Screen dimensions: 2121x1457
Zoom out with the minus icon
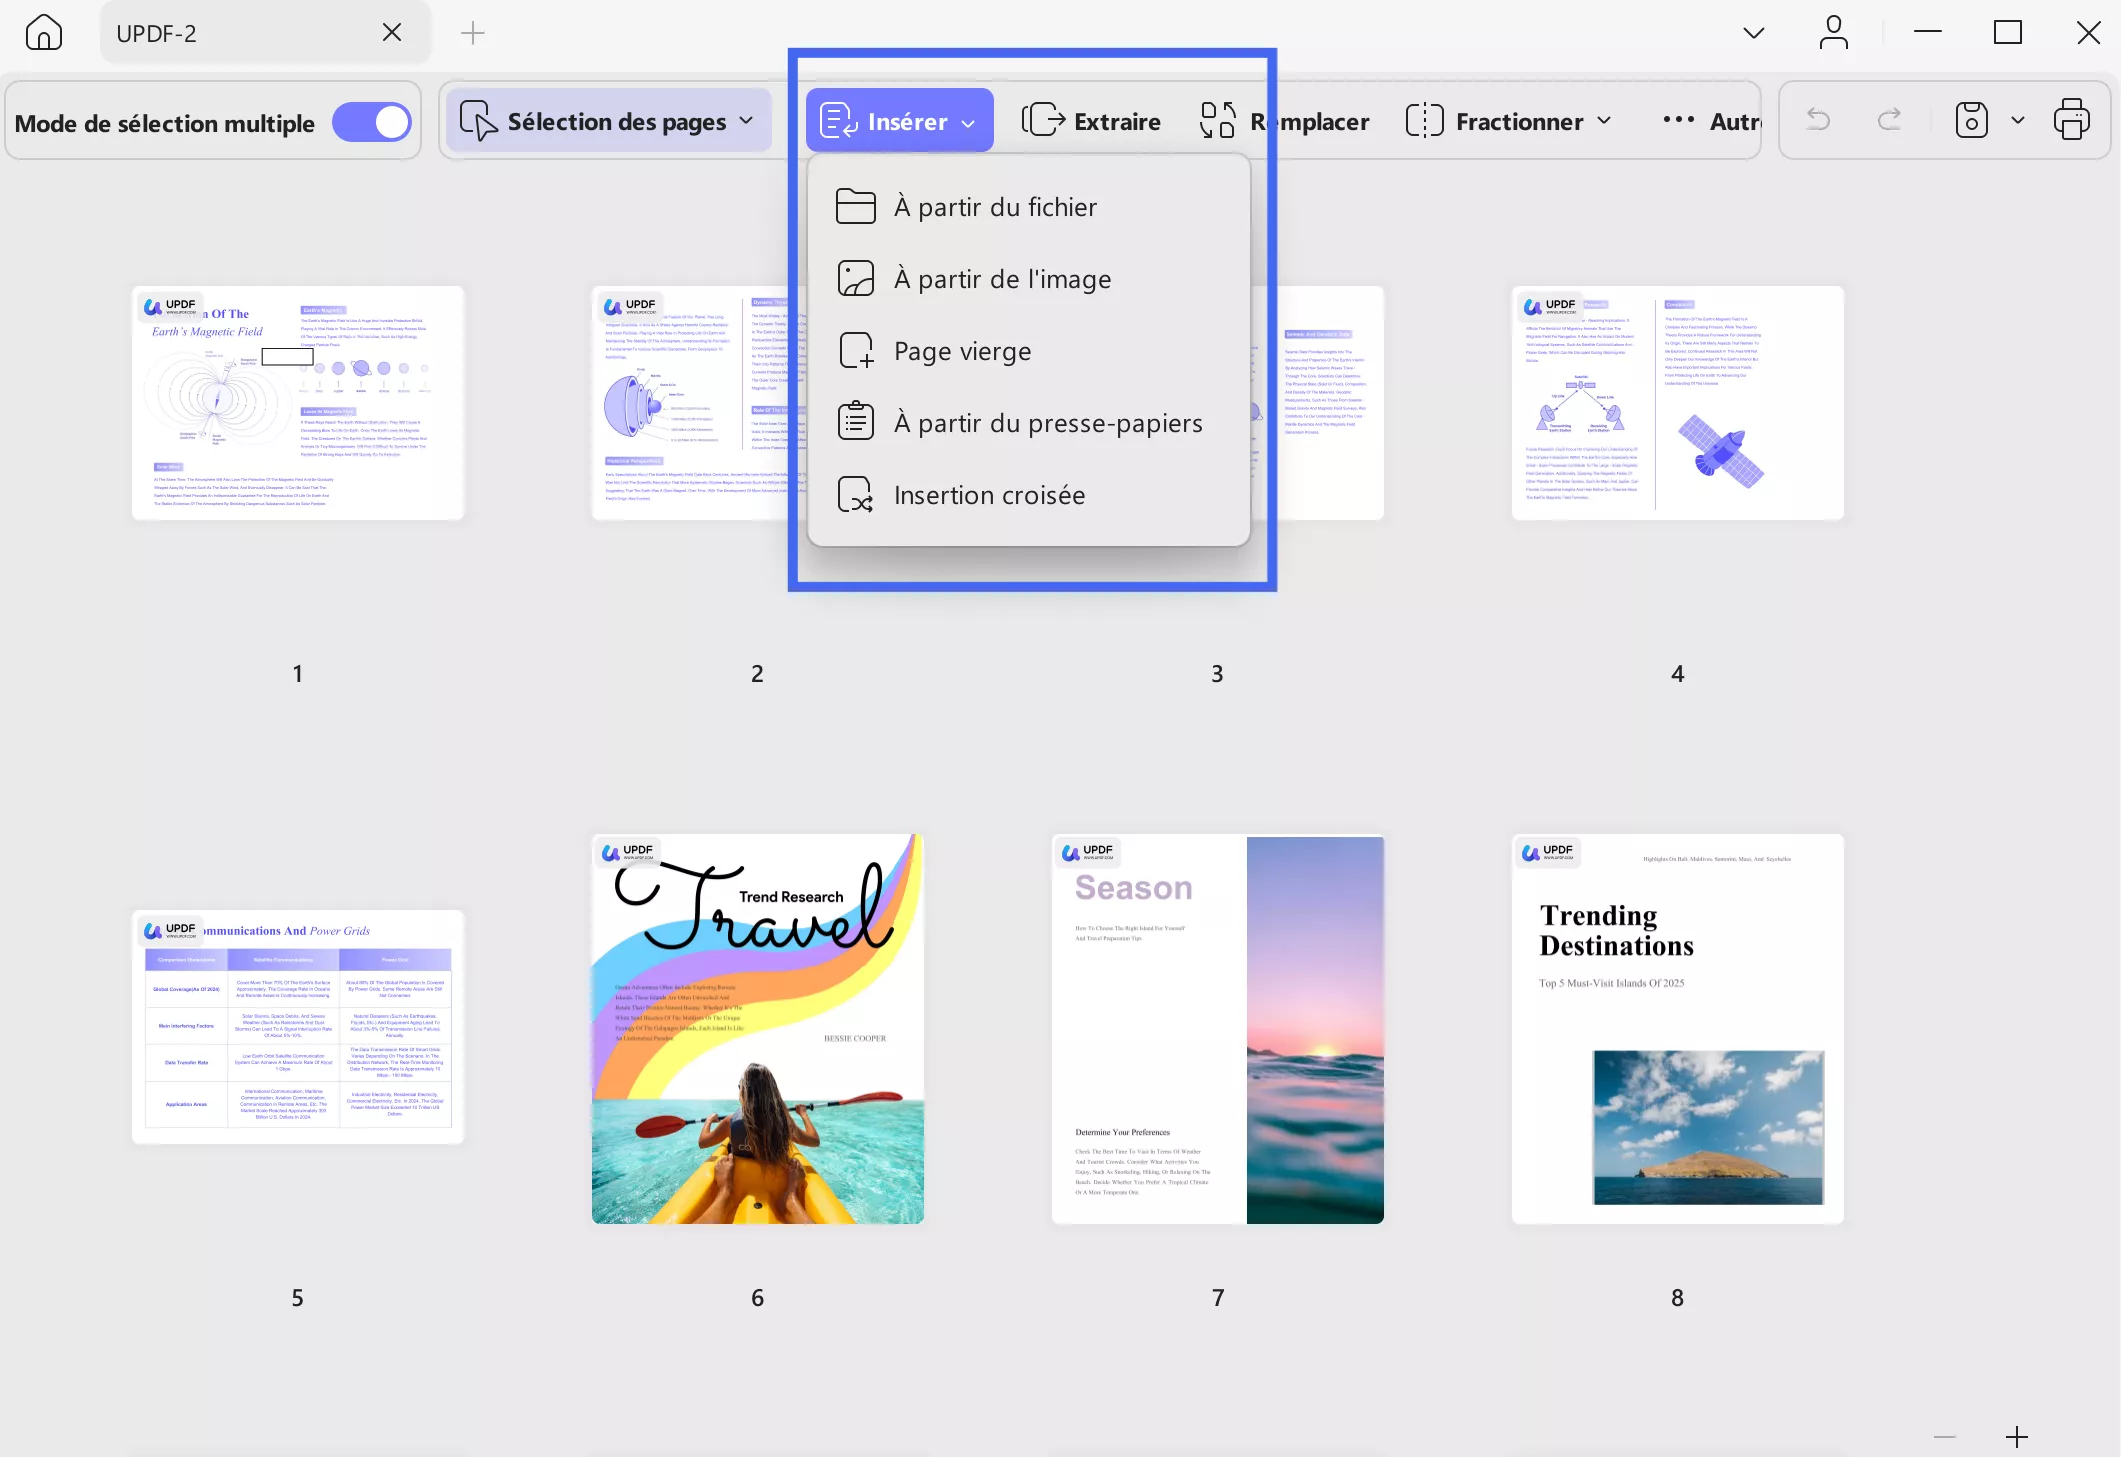click(x=1944, y=1437)
